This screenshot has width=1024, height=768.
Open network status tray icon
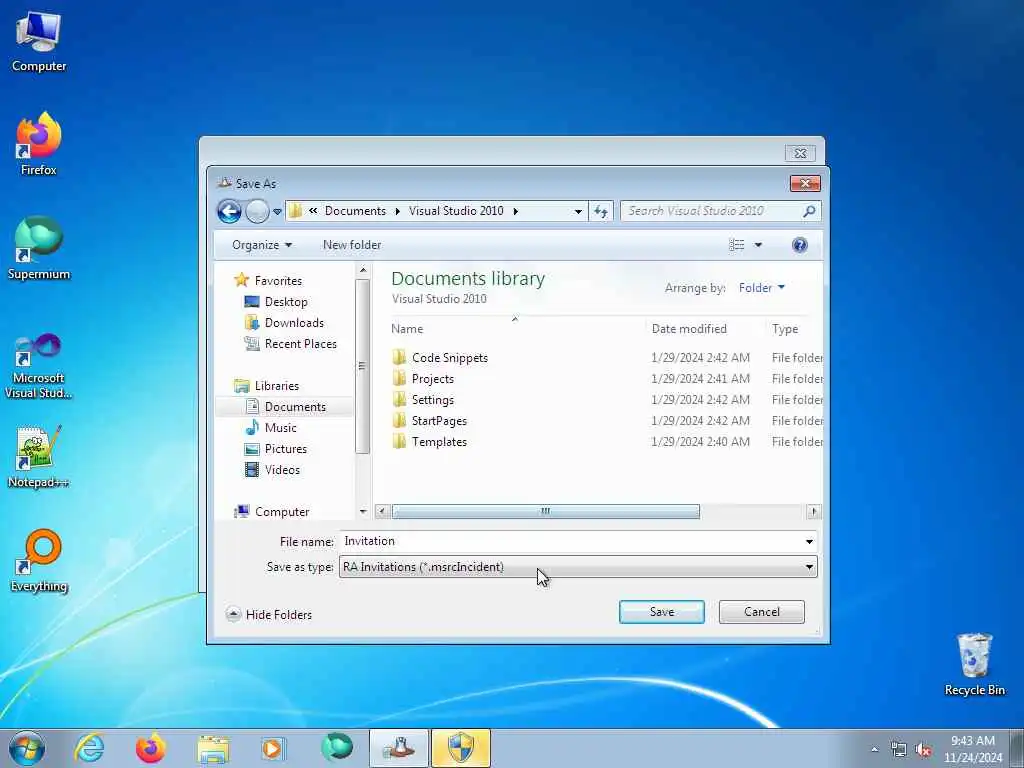(899, 750)
